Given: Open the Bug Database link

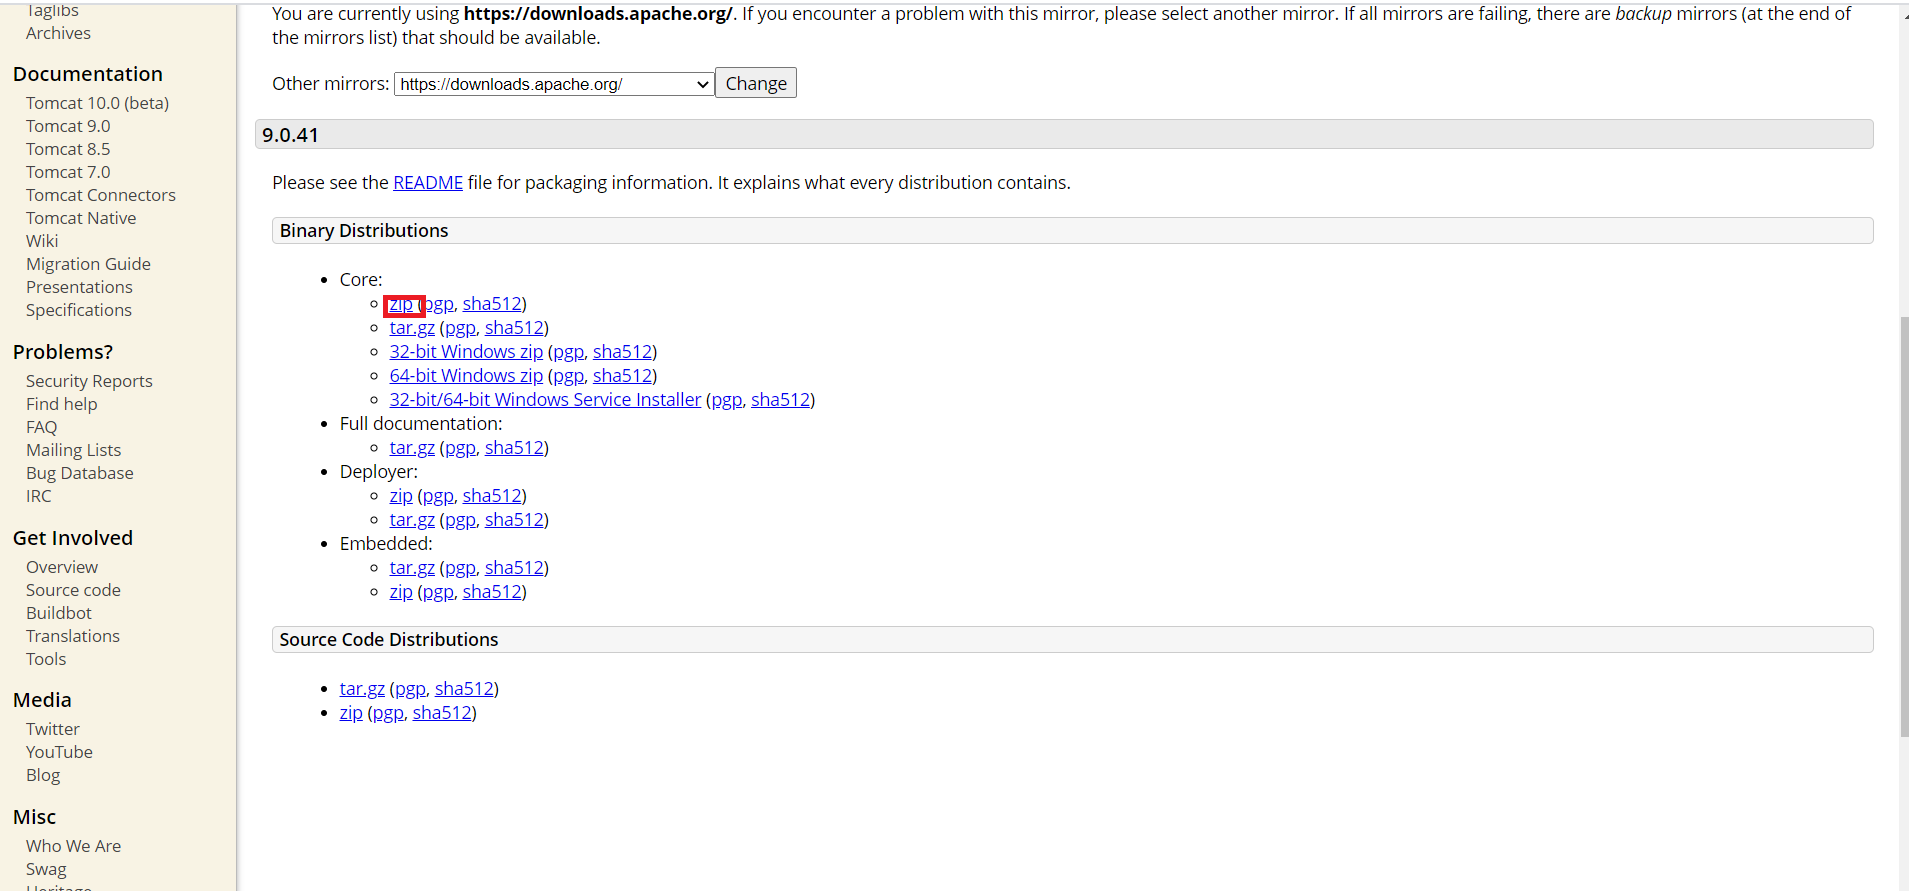Looking at the screenshot, I should tap(80, 473).
